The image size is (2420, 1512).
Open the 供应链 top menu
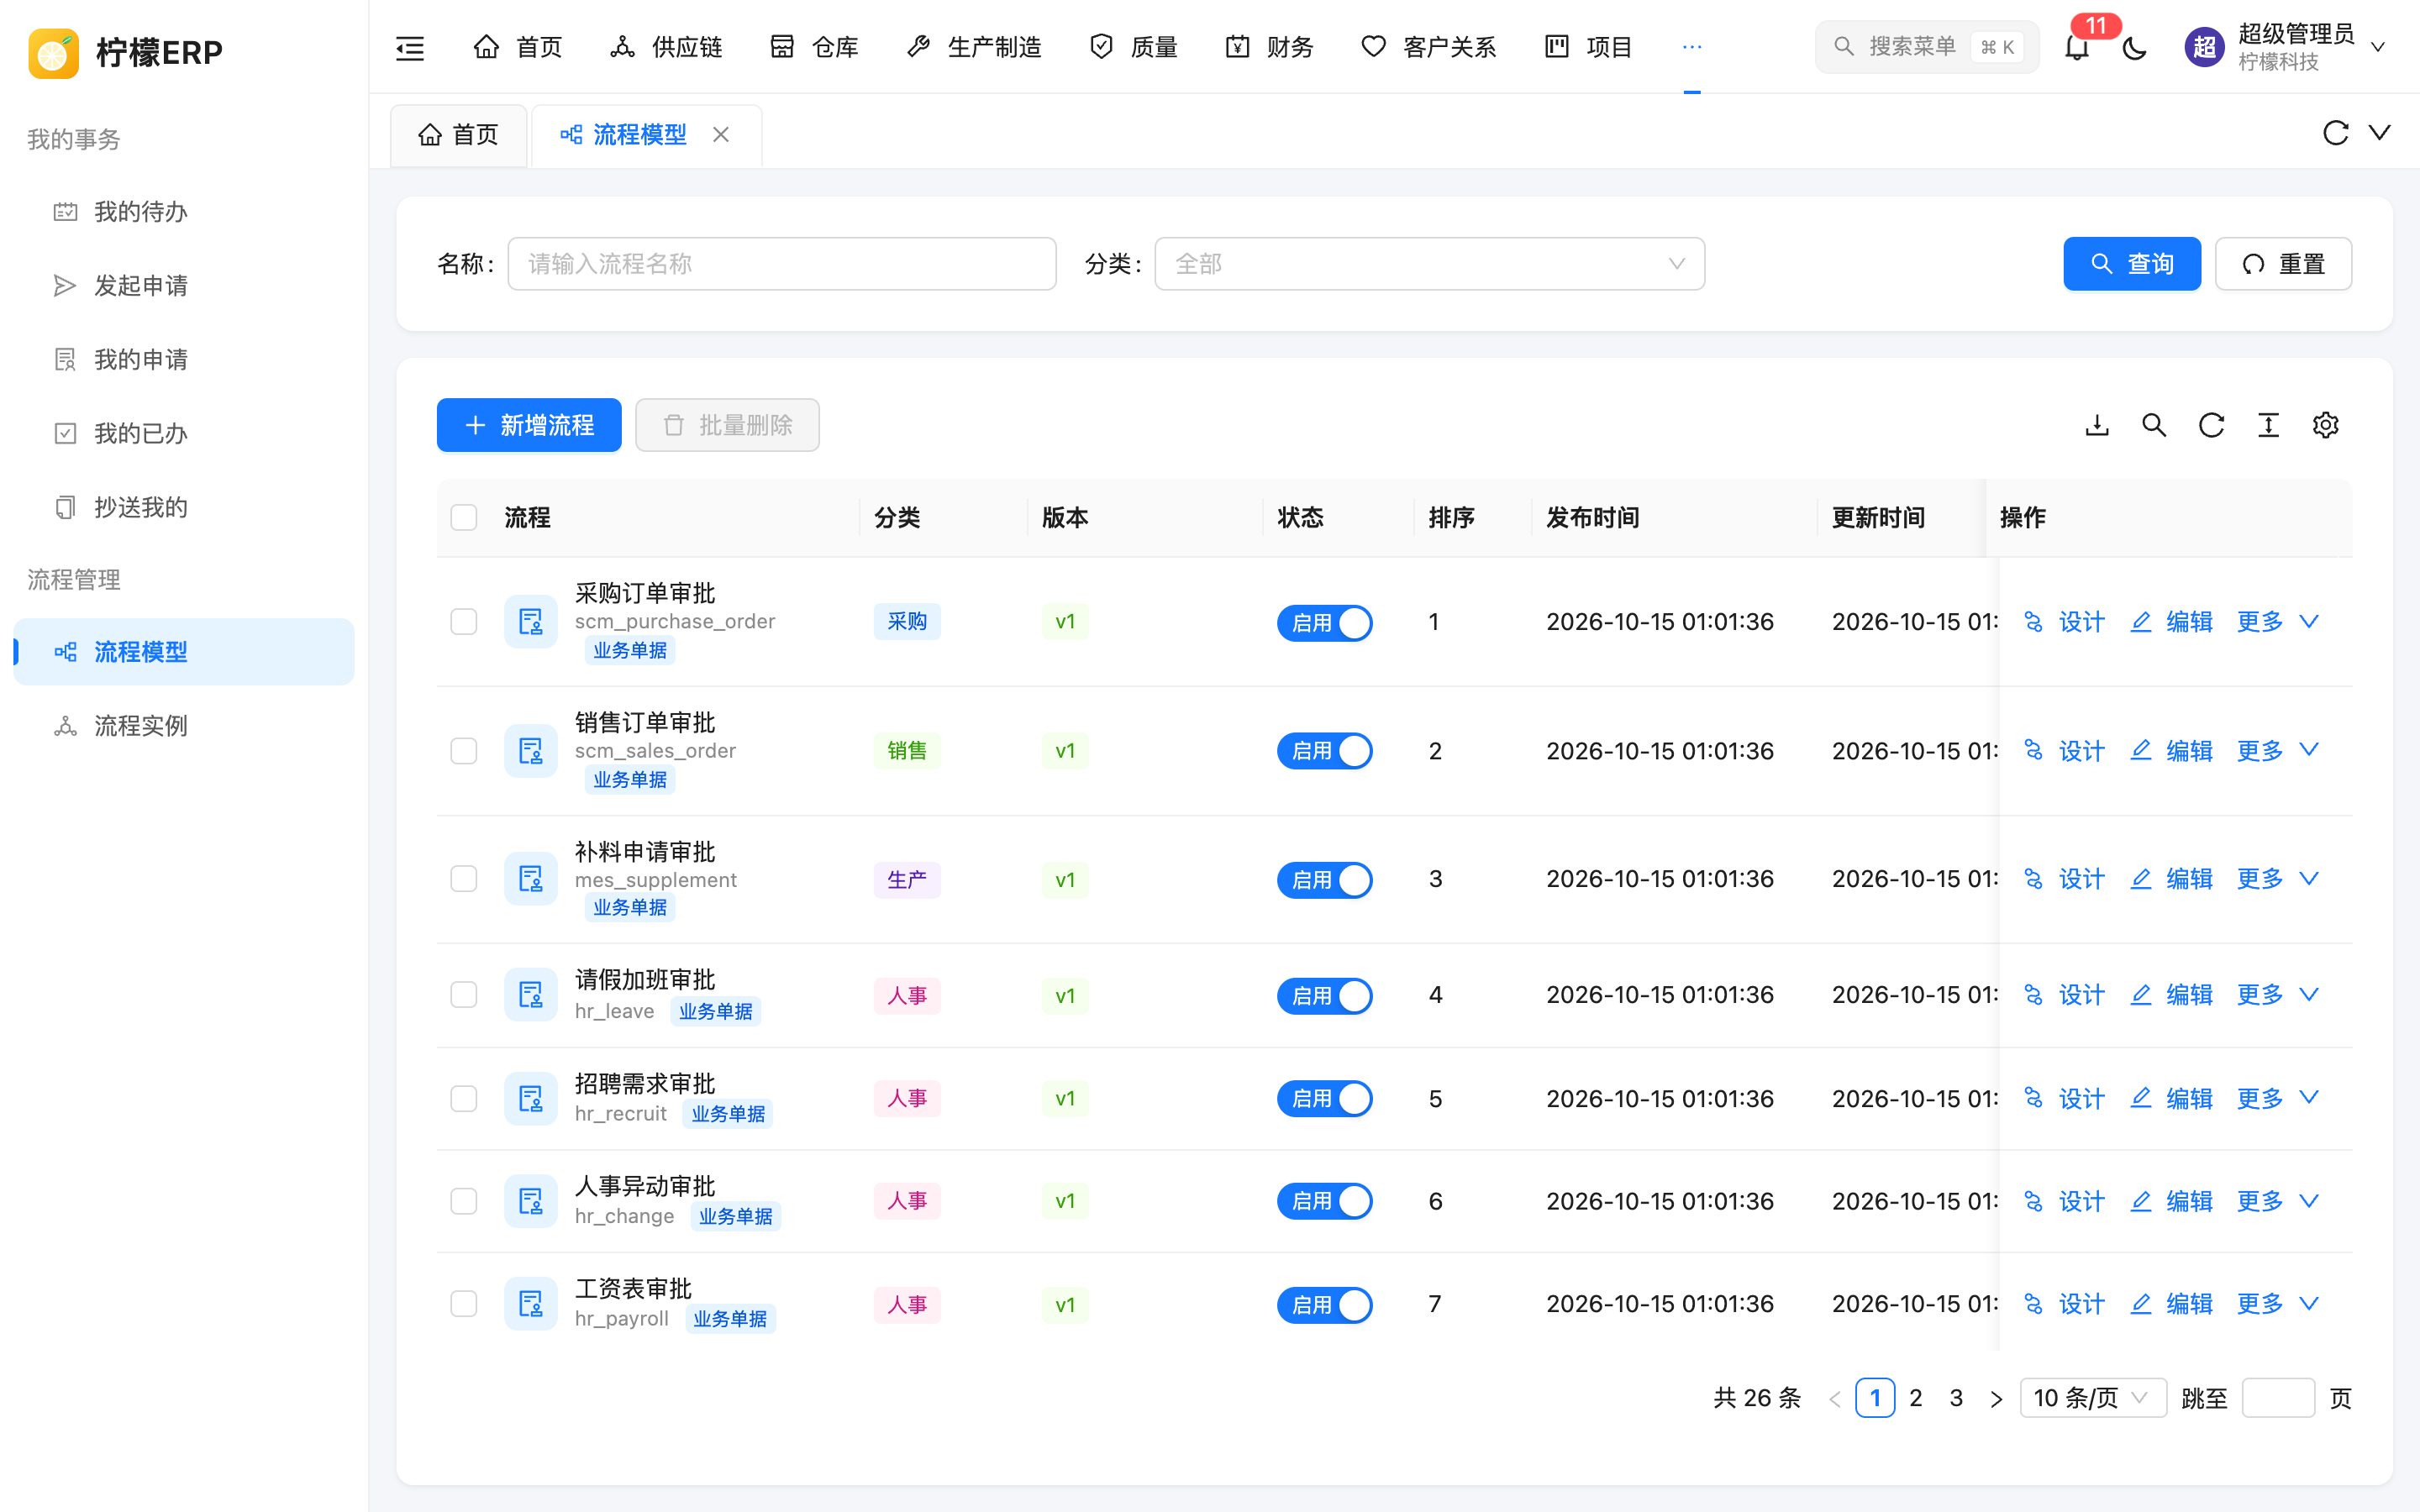(666, 47)
